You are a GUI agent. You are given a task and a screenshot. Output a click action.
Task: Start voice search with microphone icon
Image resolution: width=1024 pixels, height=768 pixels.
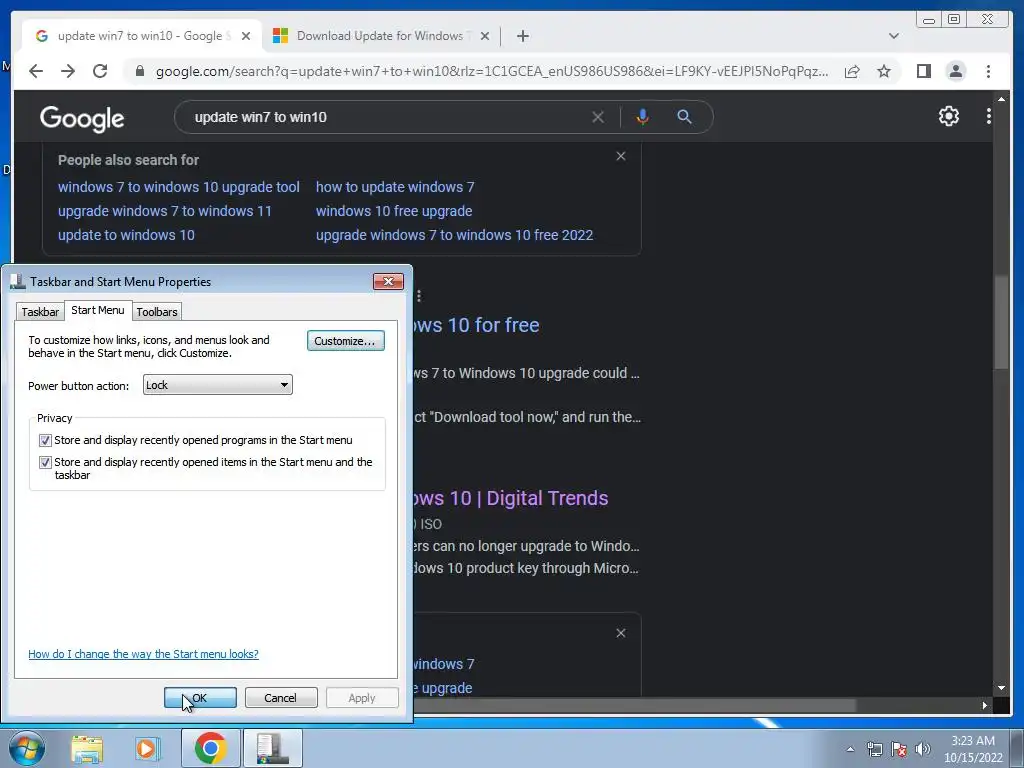pos(643,117)
